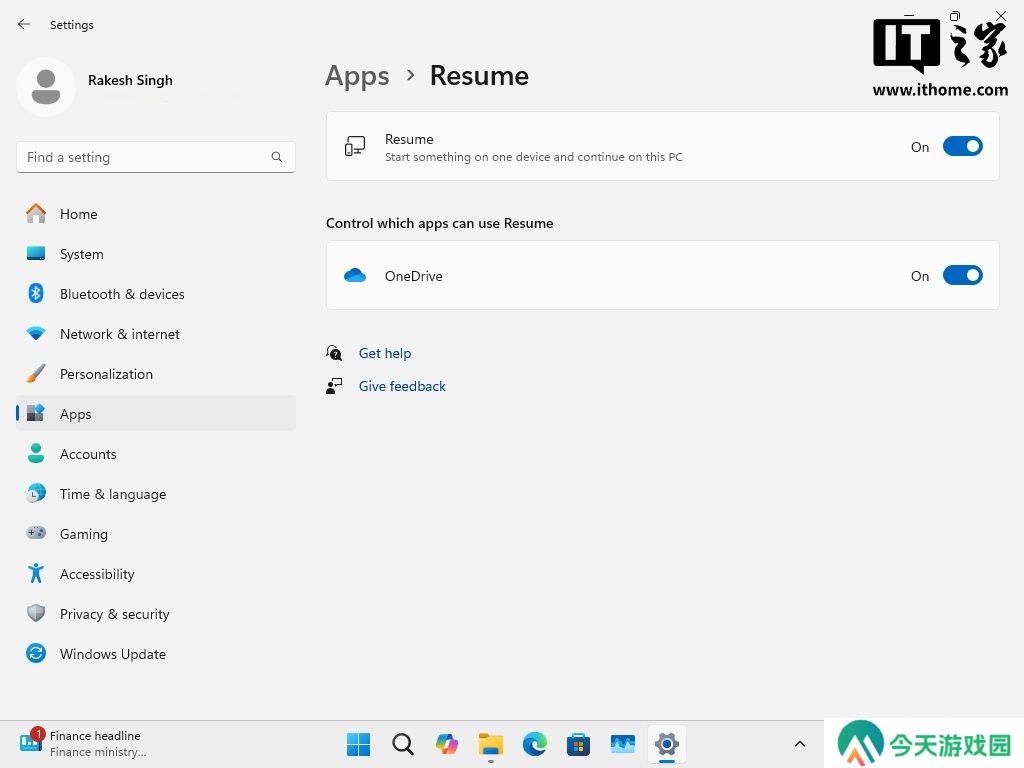The height and width of the screenshot is (768, 1024).
Task: Turn off the main Resume toggle
Action: point(963,146)
